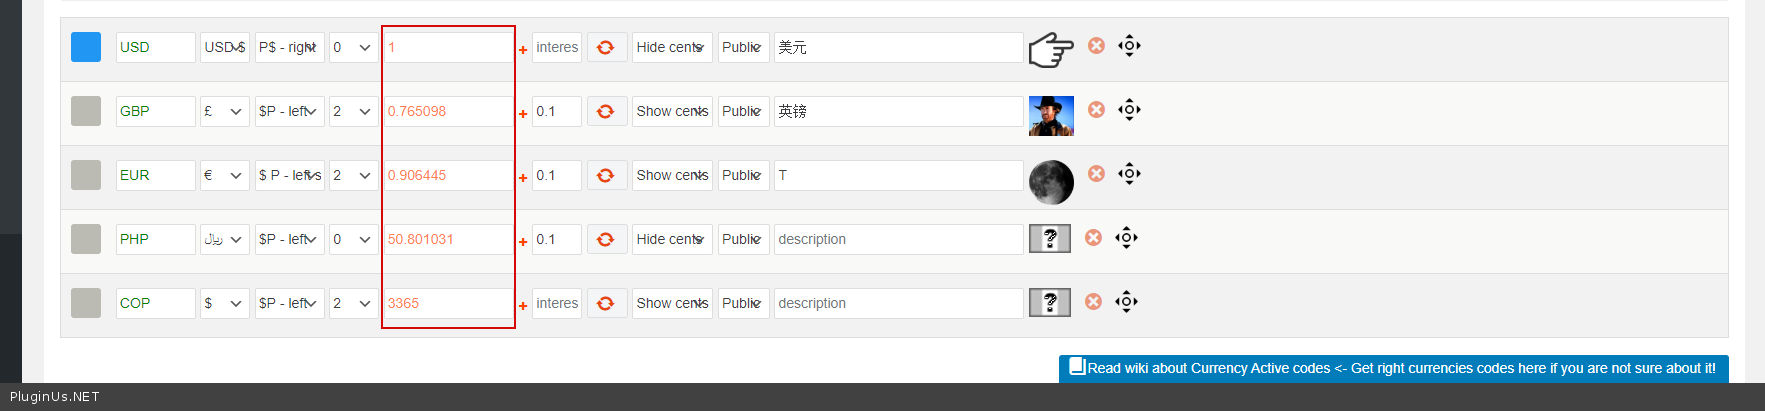Open the Read wiki about Currency codes link
This screenshot has width=1765, height=411.
[1393, 368]
